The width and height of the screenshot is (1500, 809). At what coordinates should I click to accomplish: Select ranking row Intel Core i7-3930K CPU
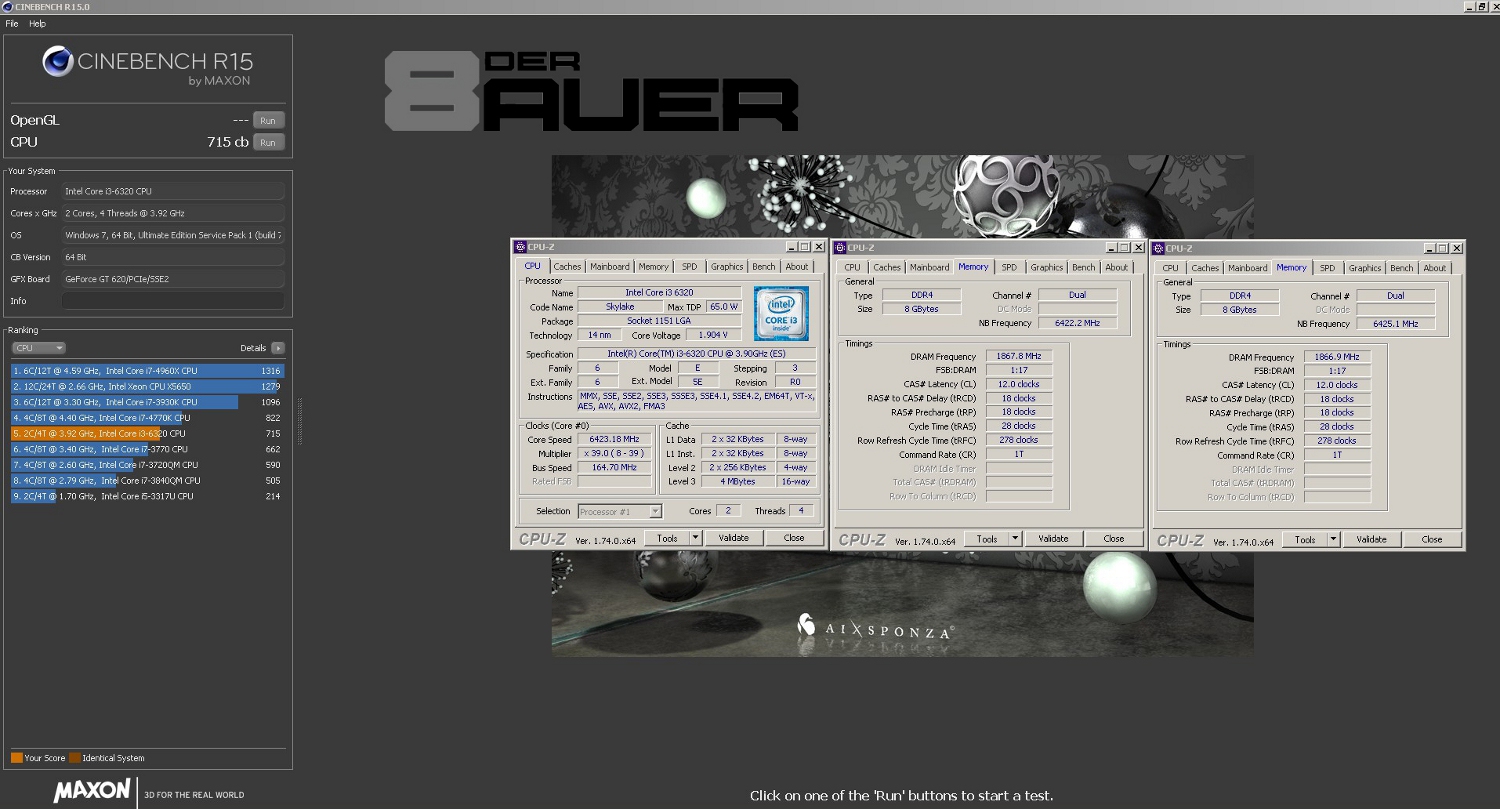(148, 402)
